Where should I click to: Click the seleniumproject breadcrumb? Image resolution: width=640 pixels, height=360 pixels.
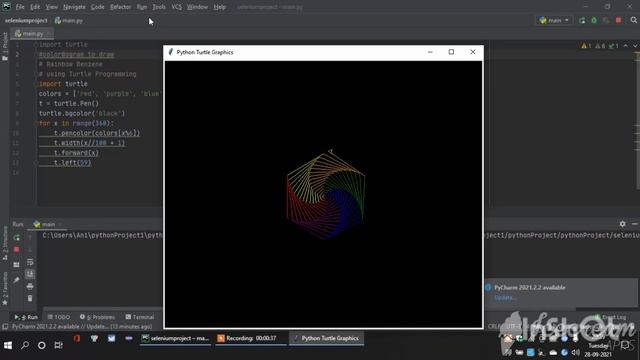pos(26,20)
